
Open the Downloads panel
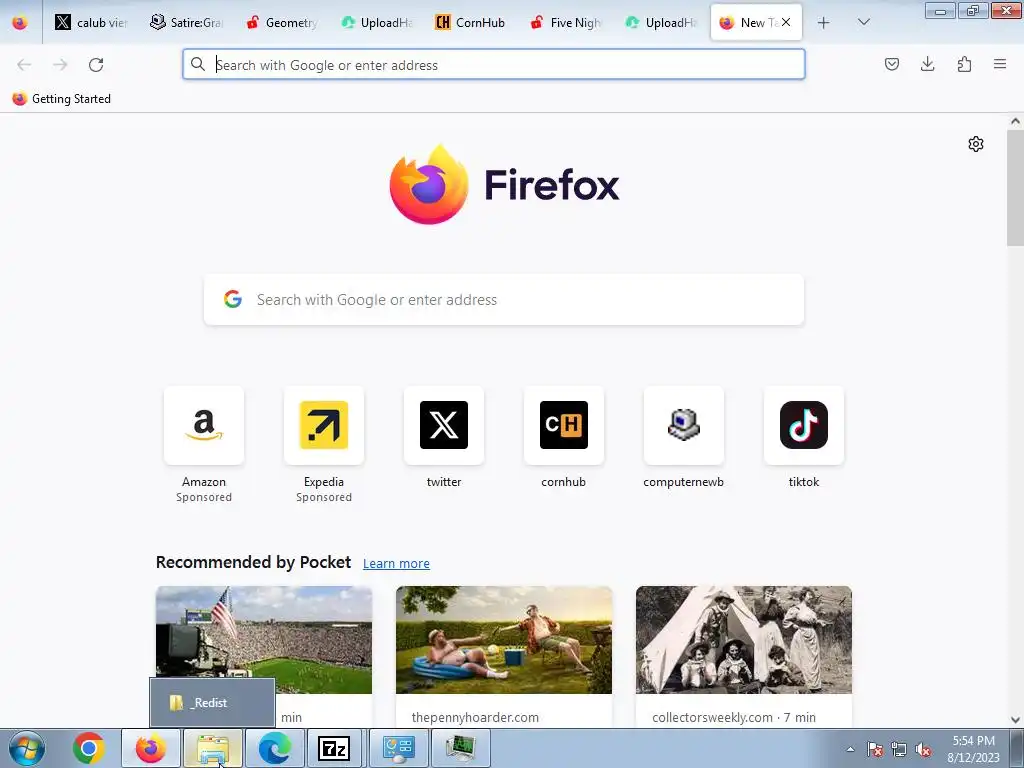coord(927,64)
